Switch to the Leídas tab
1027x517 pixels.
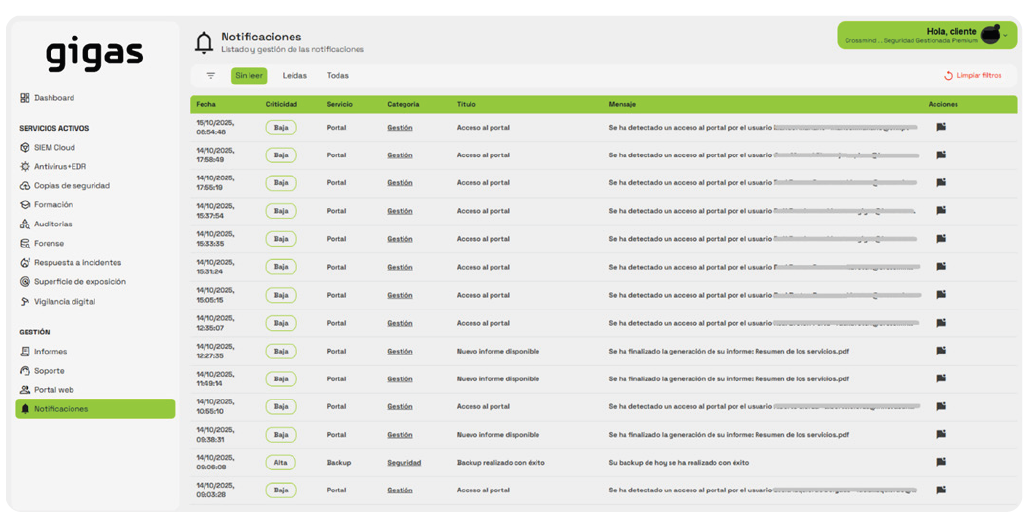pyautogui.click(x=295, y=76)
